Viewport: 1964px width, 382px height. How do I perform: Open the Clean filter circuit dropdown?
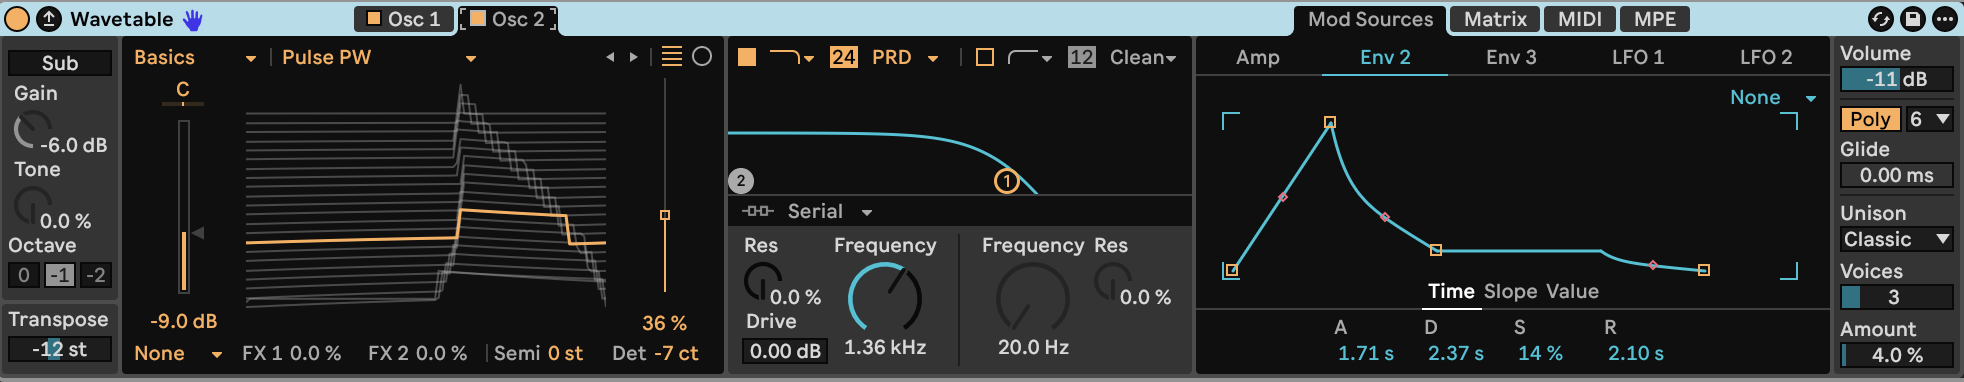point(1142,58)
